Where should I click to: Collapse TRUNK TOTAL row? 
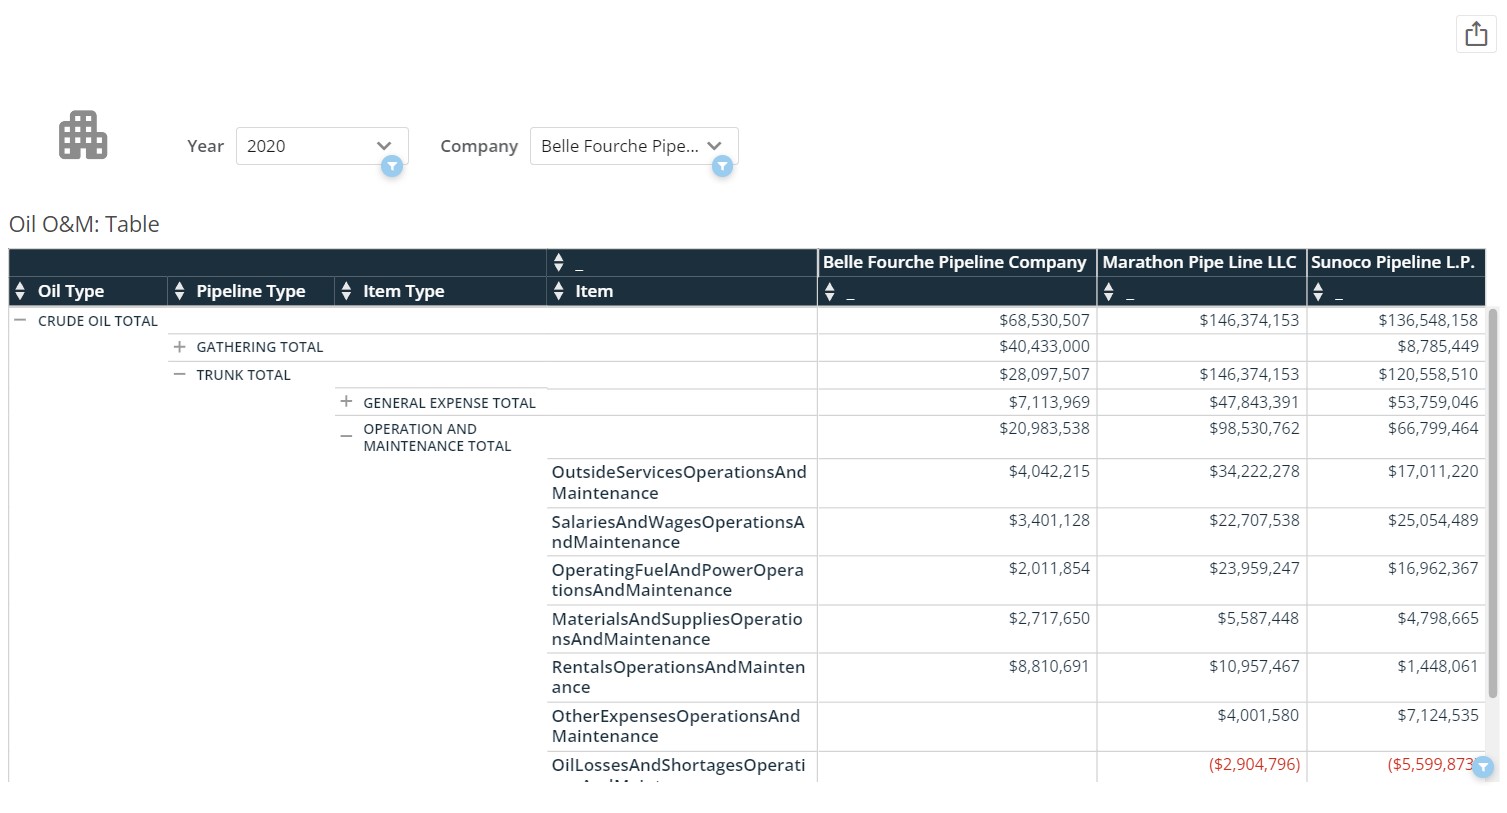click(x=180, y=374)
